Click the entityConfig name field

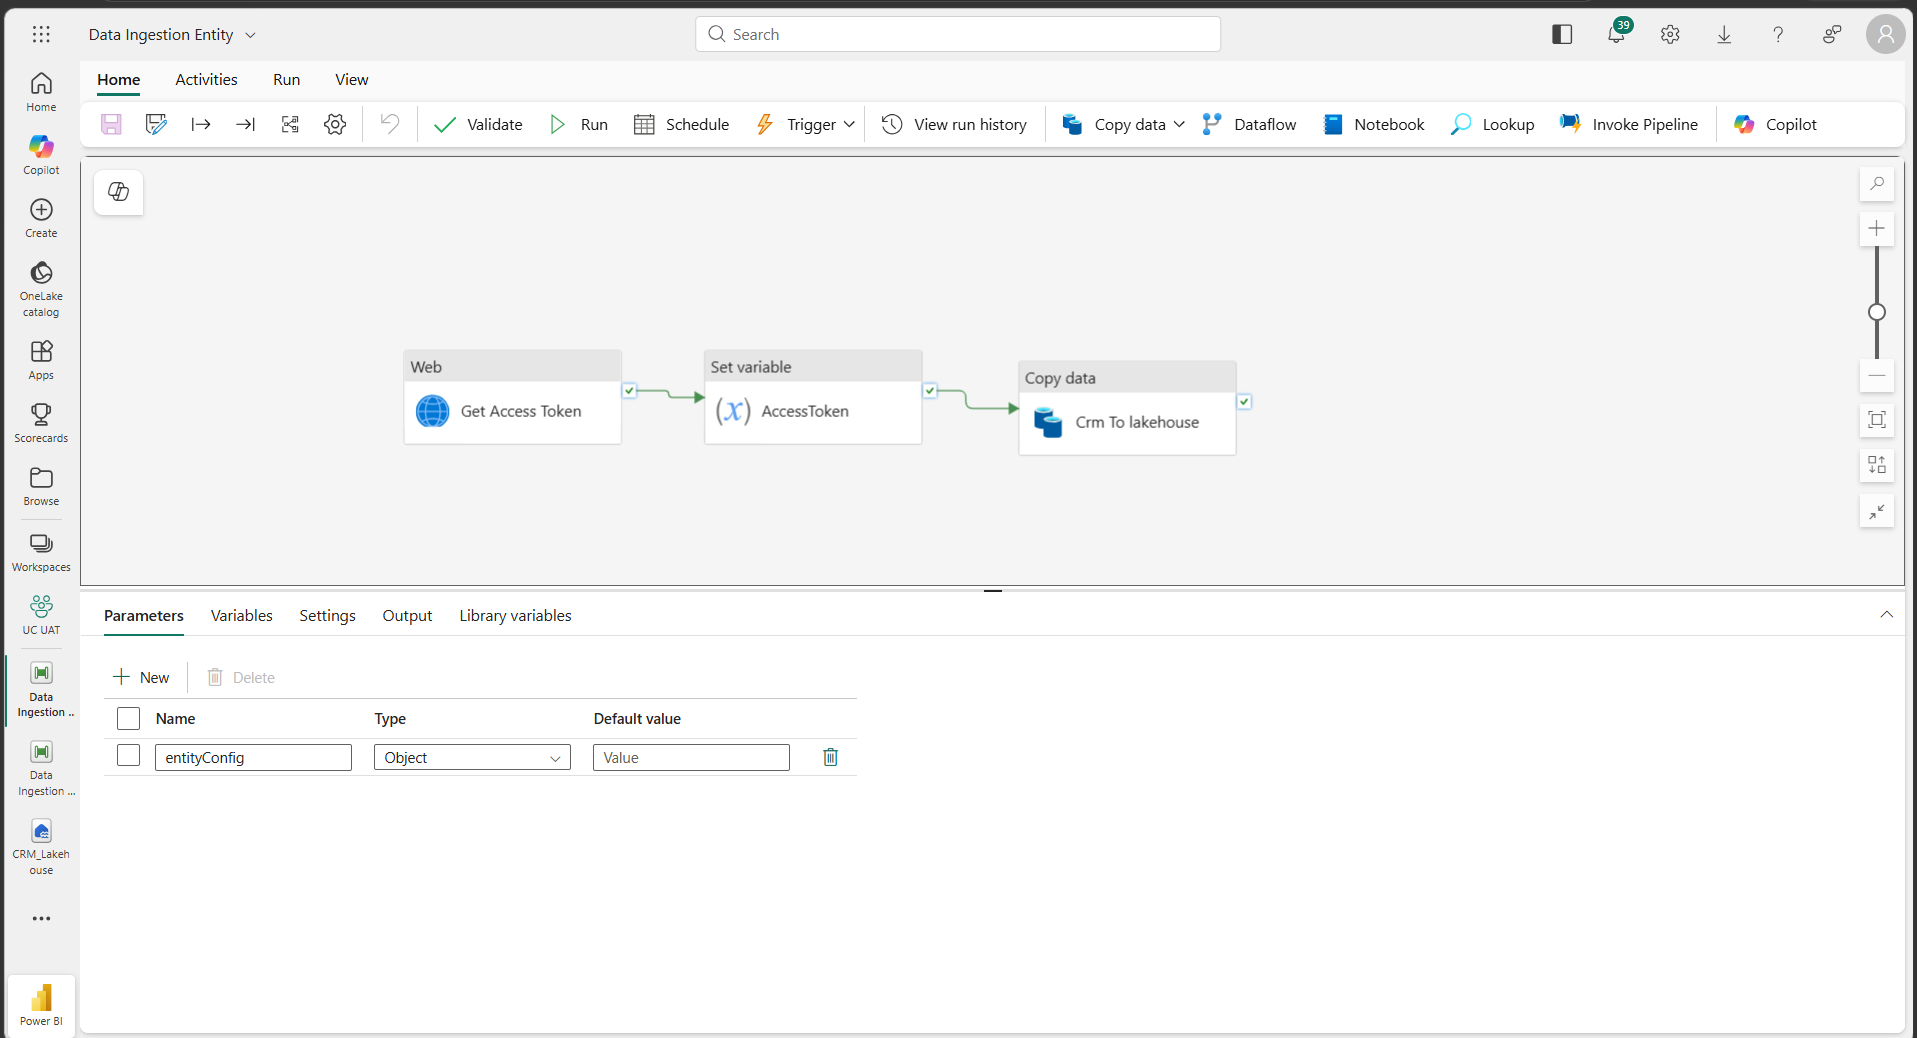coord(253,757)
